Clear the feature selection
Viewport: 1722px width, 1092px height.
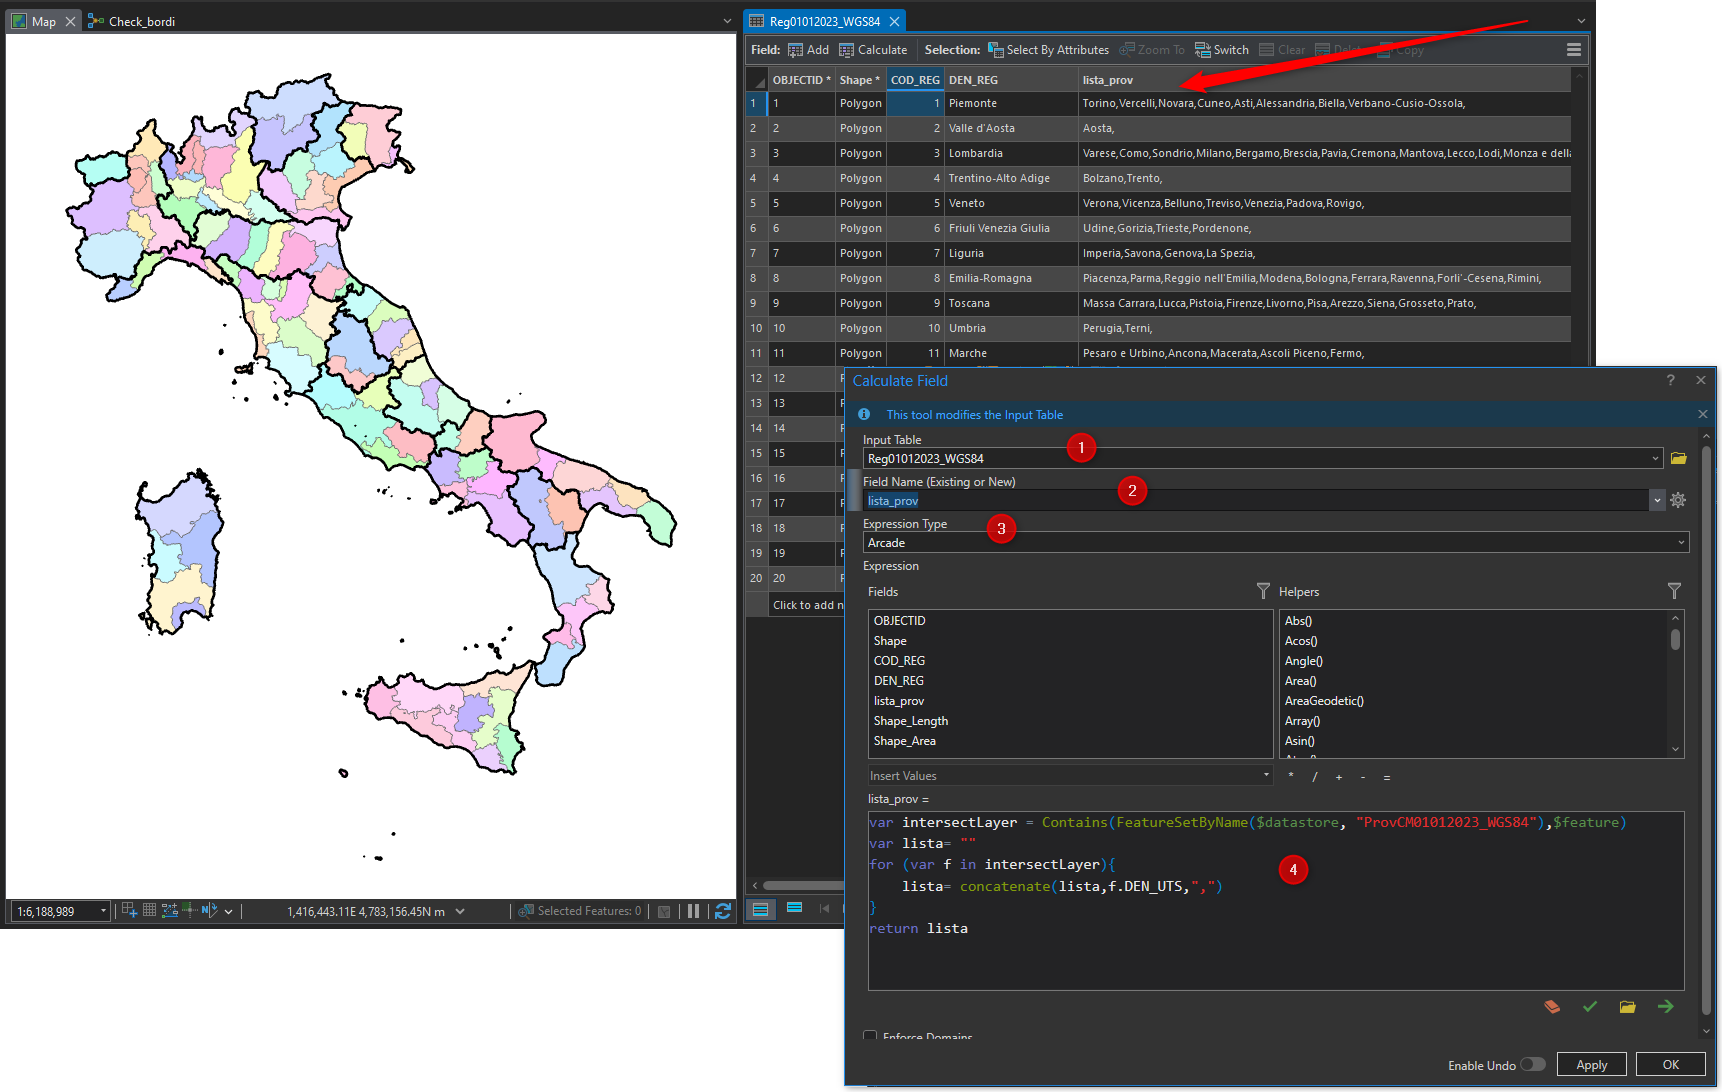(x=1282, y=49)
